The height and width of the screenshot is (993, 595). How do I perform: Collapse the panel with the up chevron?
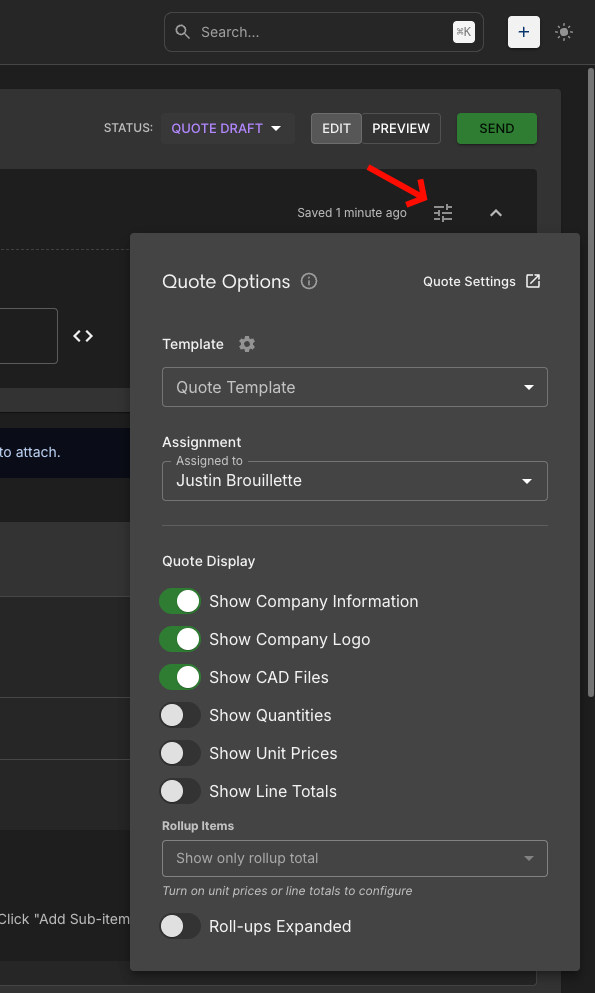(x=496, y=212)
